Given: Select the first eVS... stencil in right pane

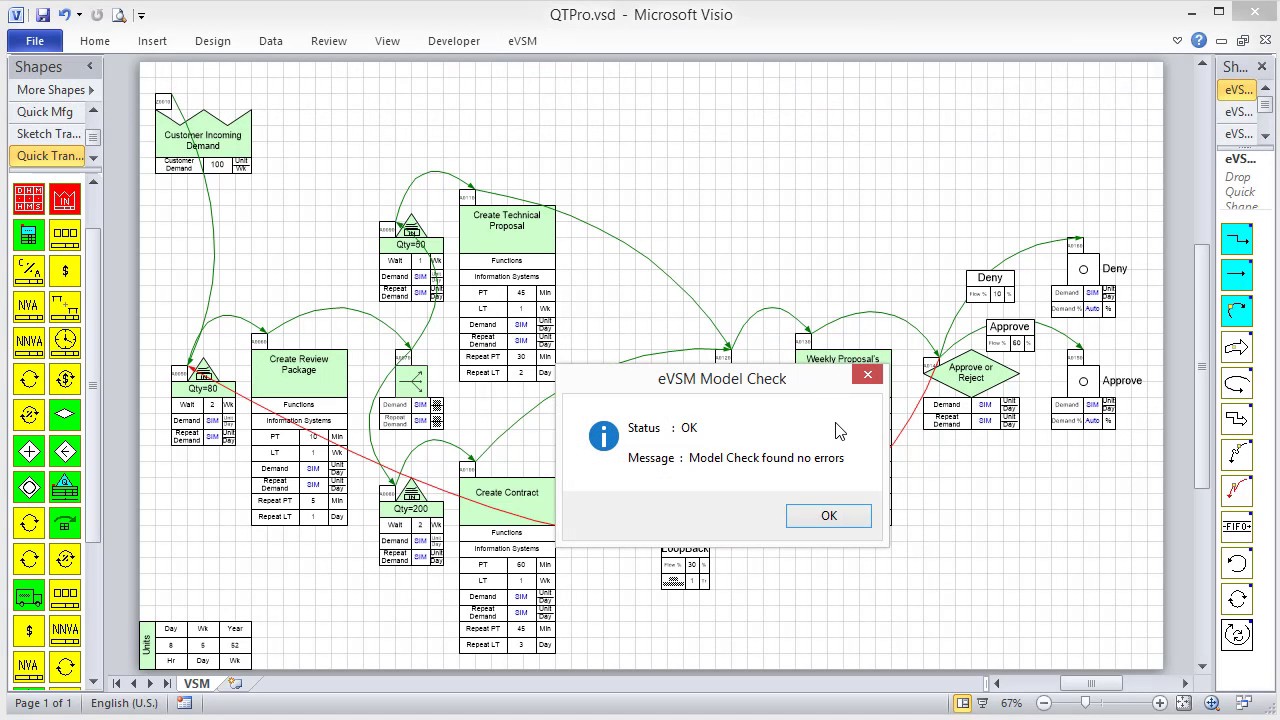Looking at the screenshot, I should tap(1238, 90).
